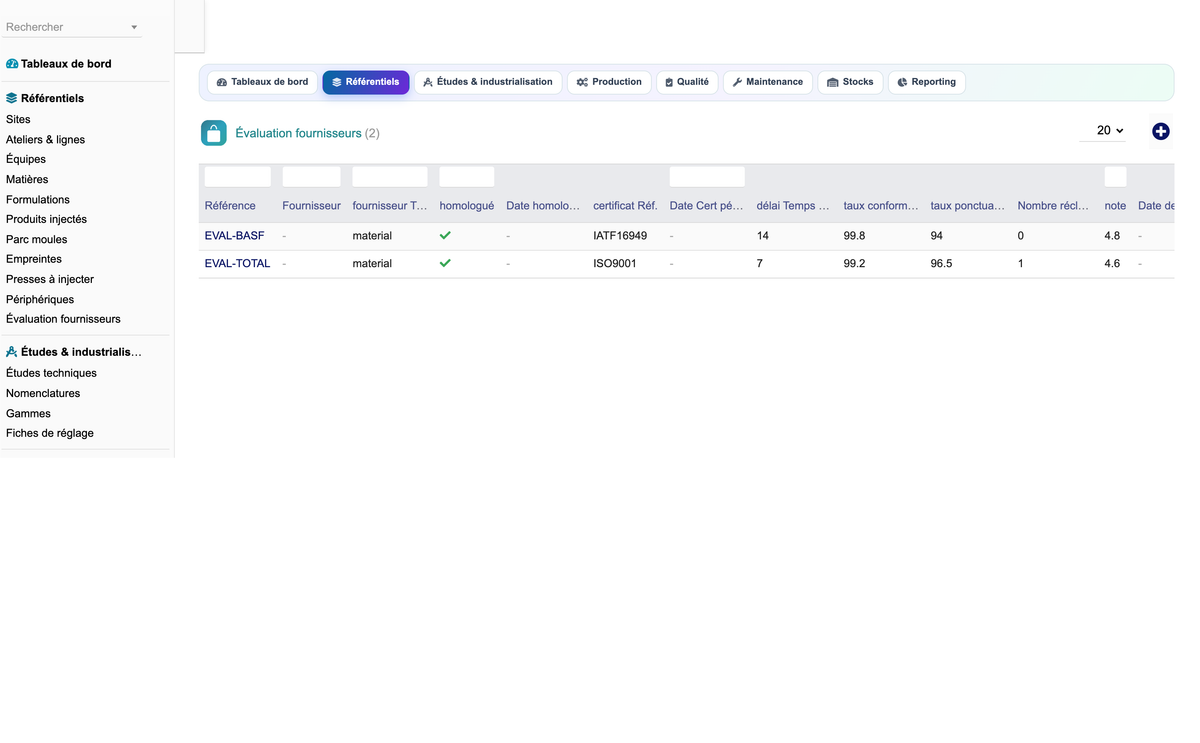Open Études techniques in the sidebar

[x=51, y=373]
